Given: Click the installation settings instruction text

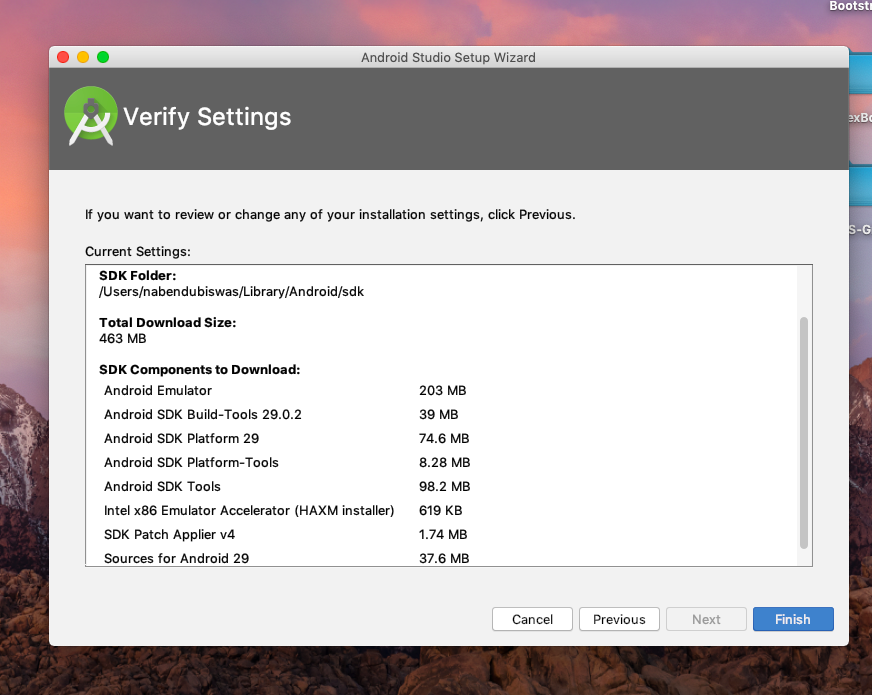Looking at the screenshot, I should point(330,215).
